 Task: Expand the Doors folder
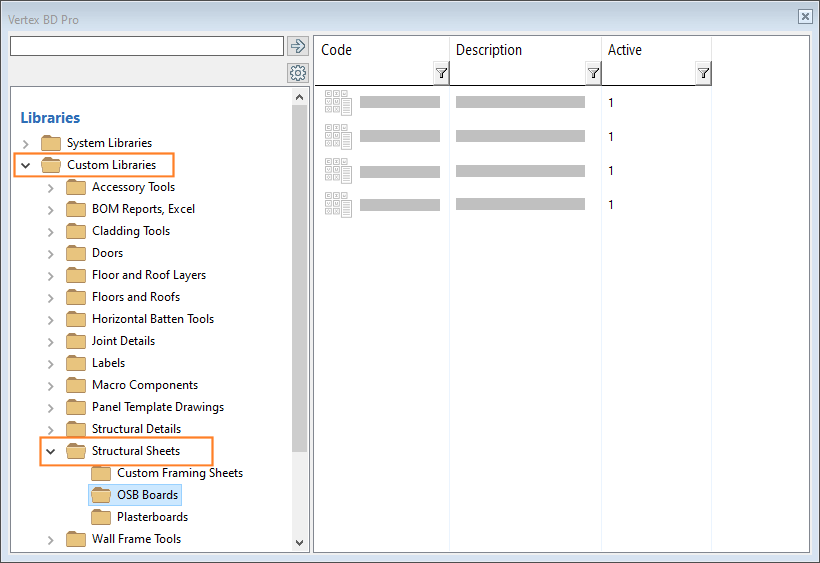[51, 254]
